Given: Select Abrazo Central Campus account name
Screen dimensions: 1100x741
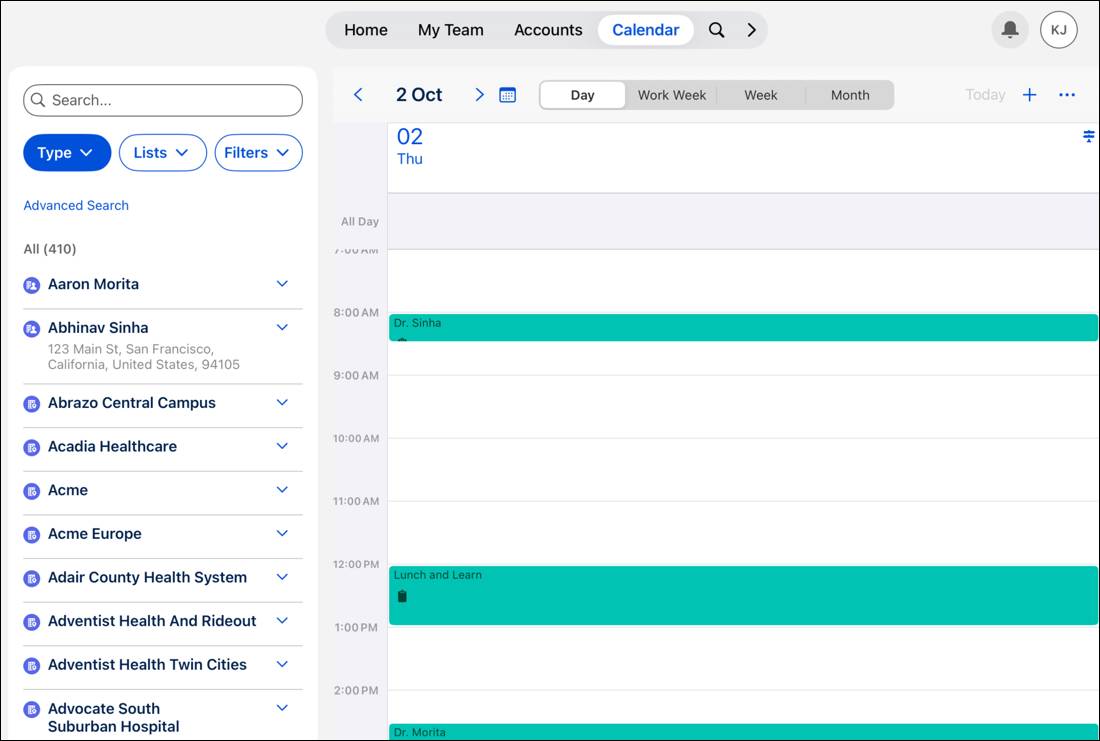Looking at the screenshot, I should tap(132, 403).
